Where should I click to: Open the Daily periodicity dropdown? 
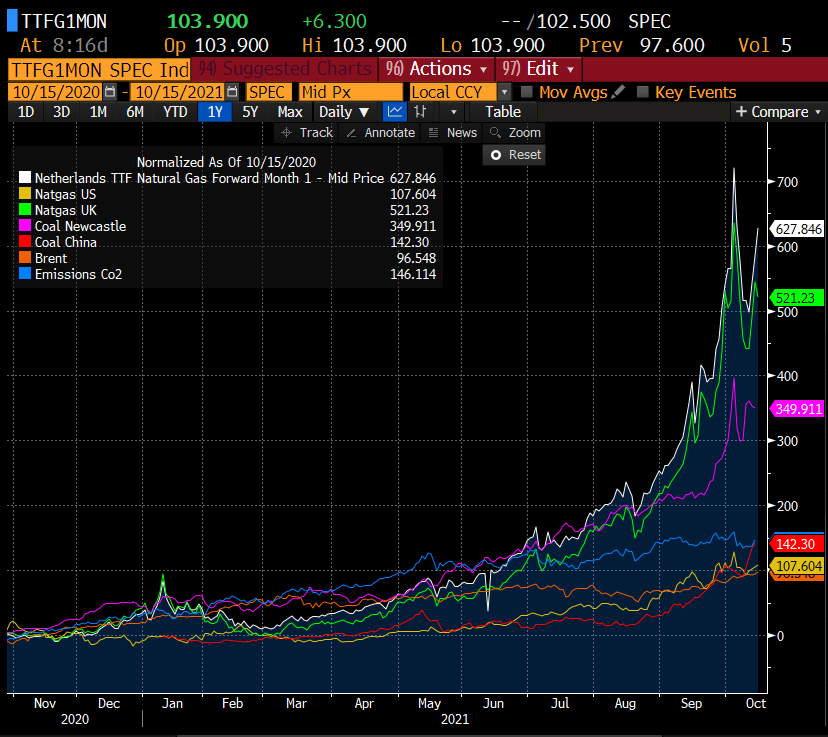(343, 112)
